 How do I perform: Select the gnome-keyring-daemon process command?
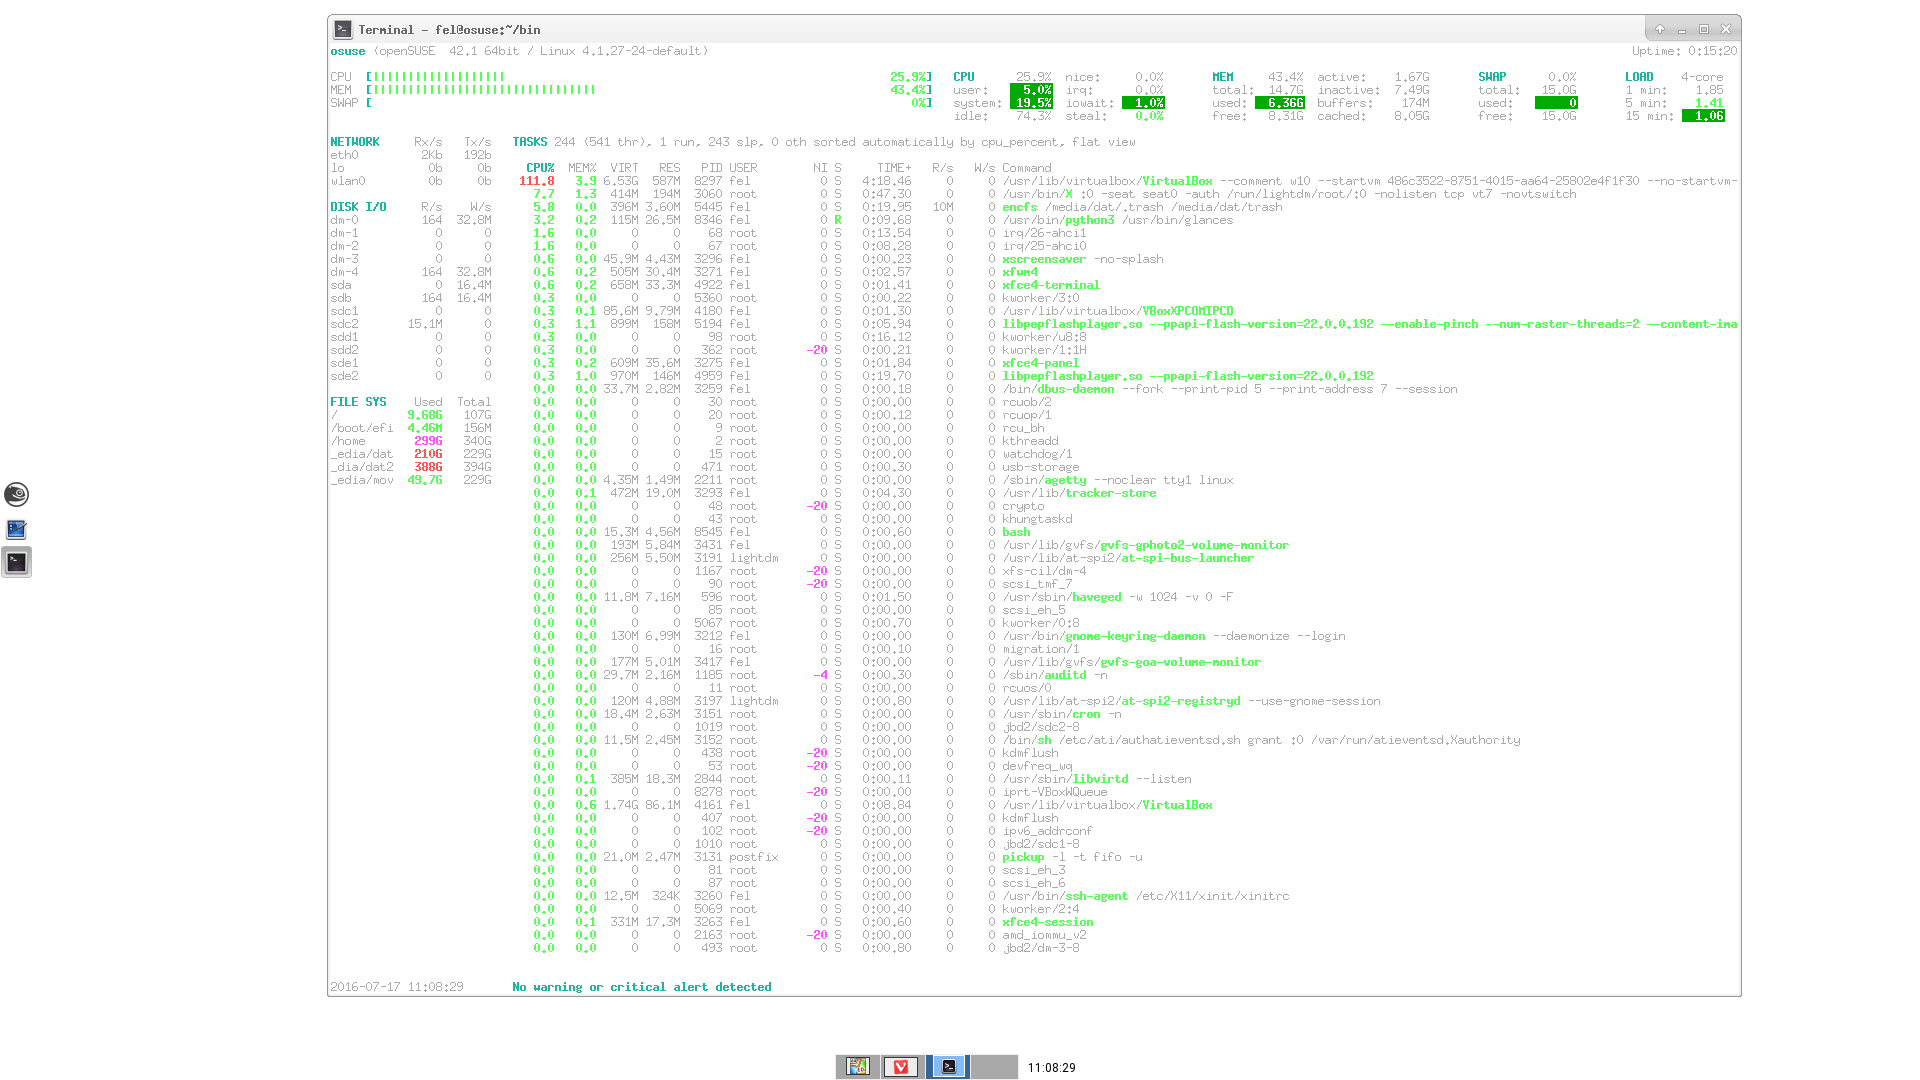pos(1174,636)
